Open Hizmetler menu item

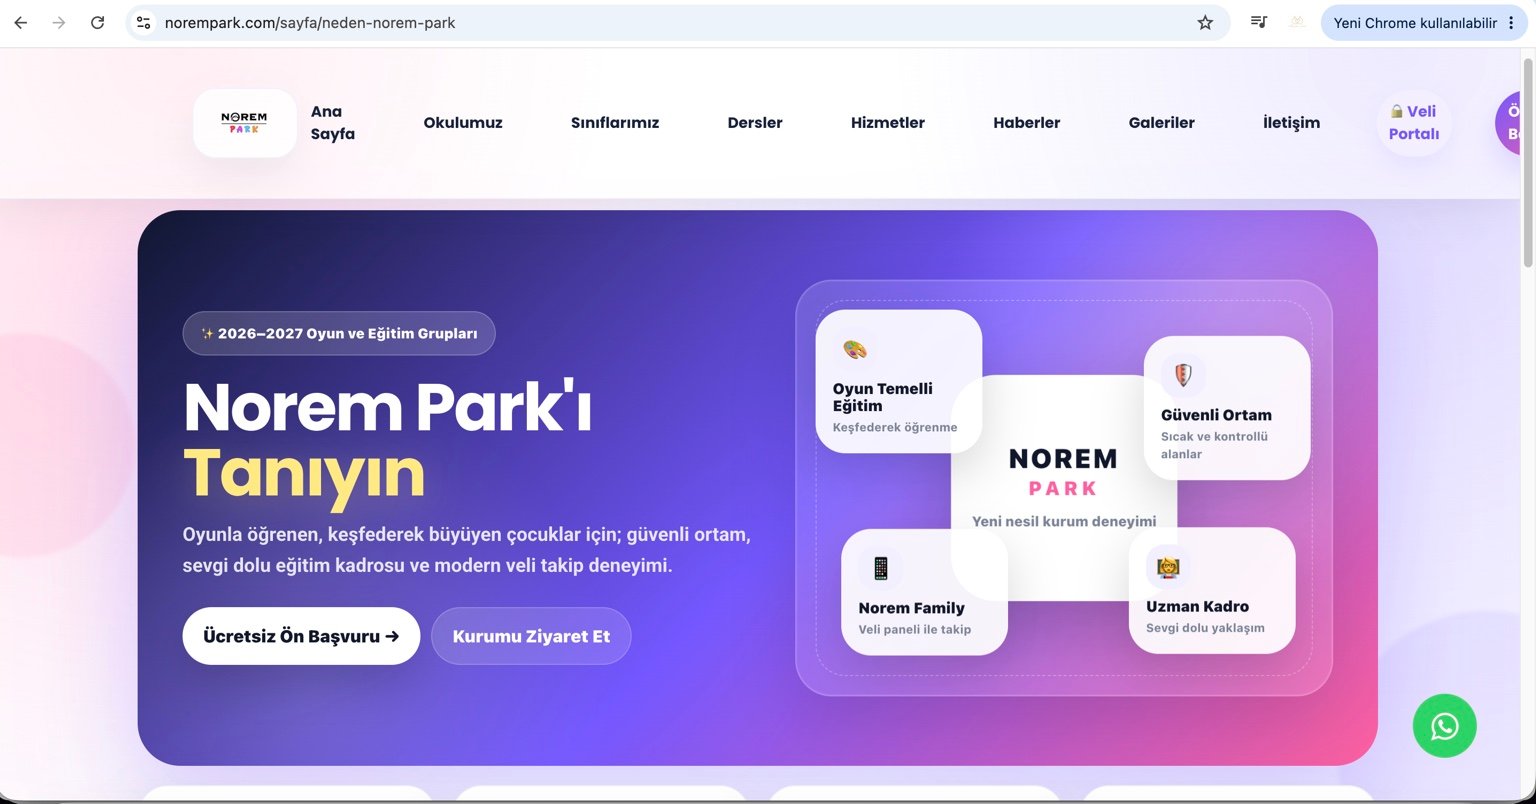pyautogui.click(x=888, y=123)
